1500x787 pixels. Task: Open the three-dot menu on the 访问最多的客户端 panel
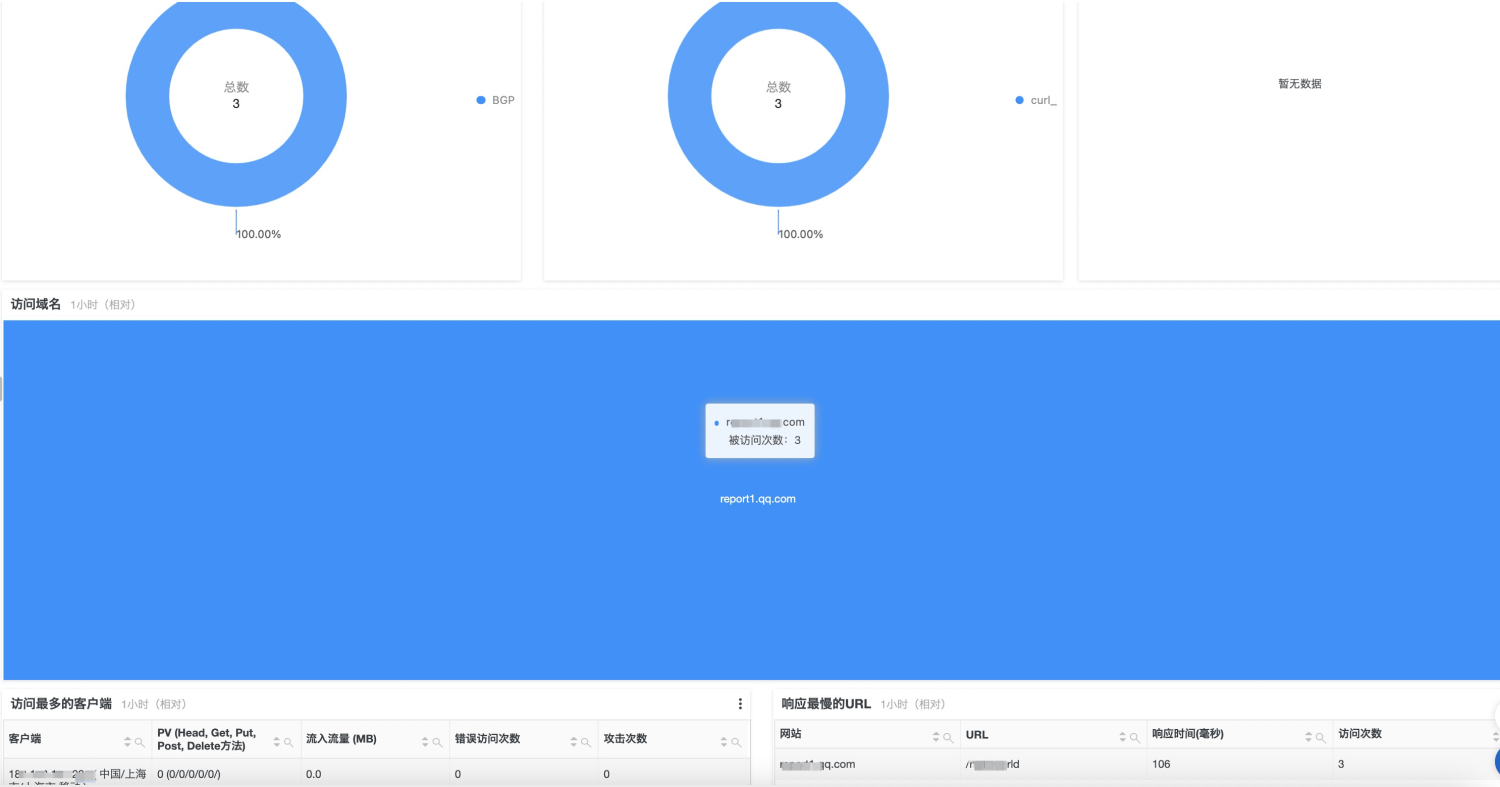pyautogui.click(x=740, y=703)
